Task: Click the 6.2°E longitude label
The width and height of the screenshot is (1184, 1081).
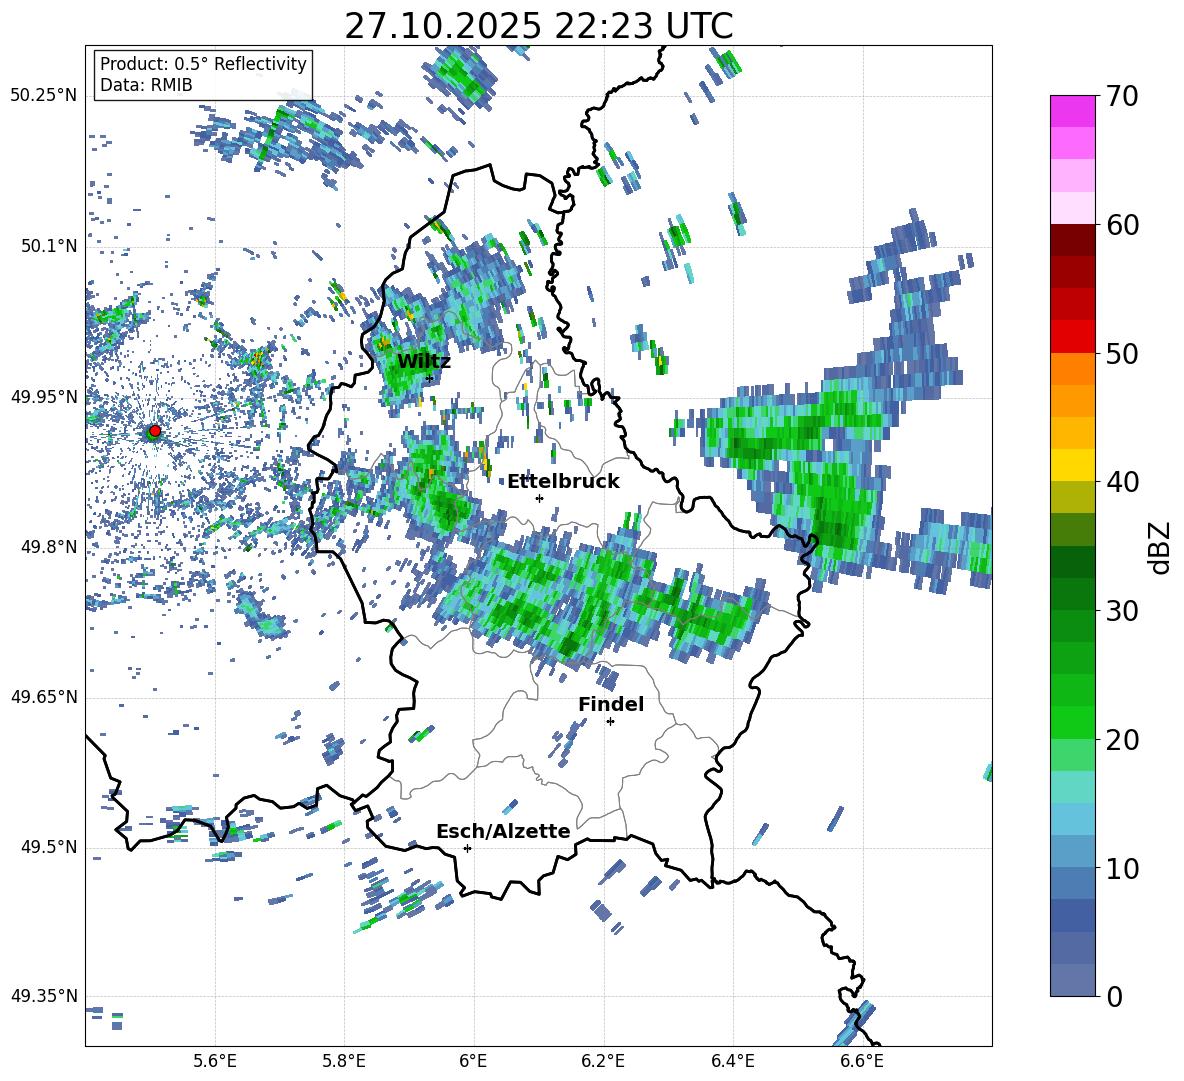Action: coord(603,1061)
